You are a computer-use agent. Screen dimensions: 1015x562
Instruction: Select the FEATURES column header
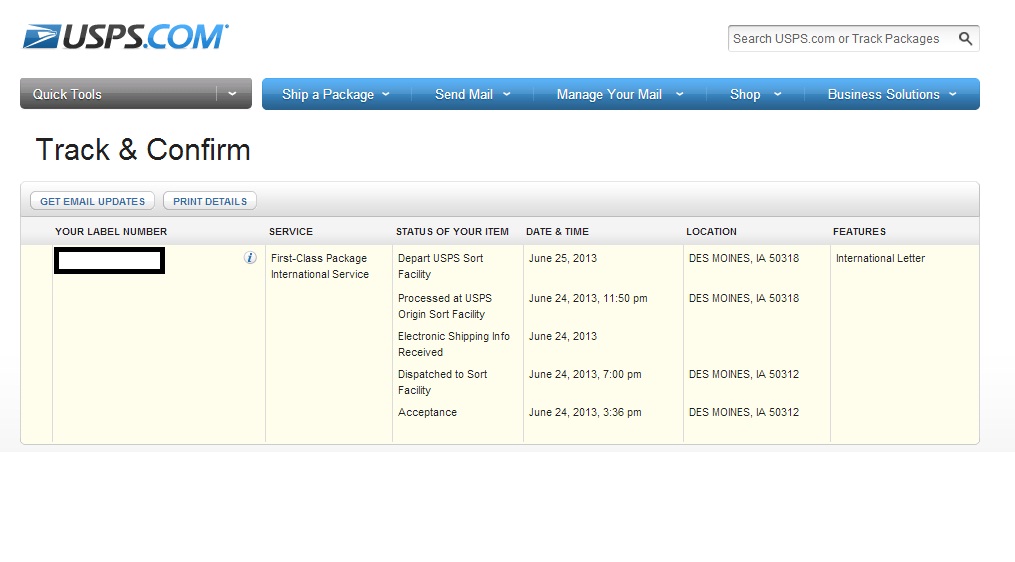click(x=860, y=232)
